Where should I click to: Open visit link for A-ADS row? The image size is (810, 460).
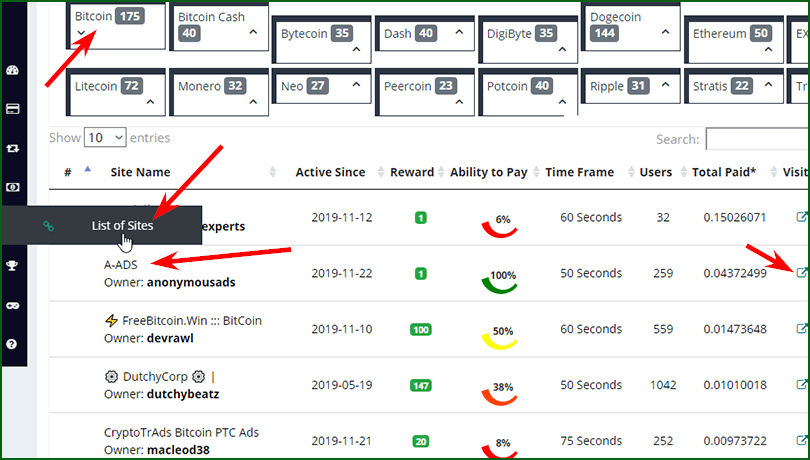801,272
